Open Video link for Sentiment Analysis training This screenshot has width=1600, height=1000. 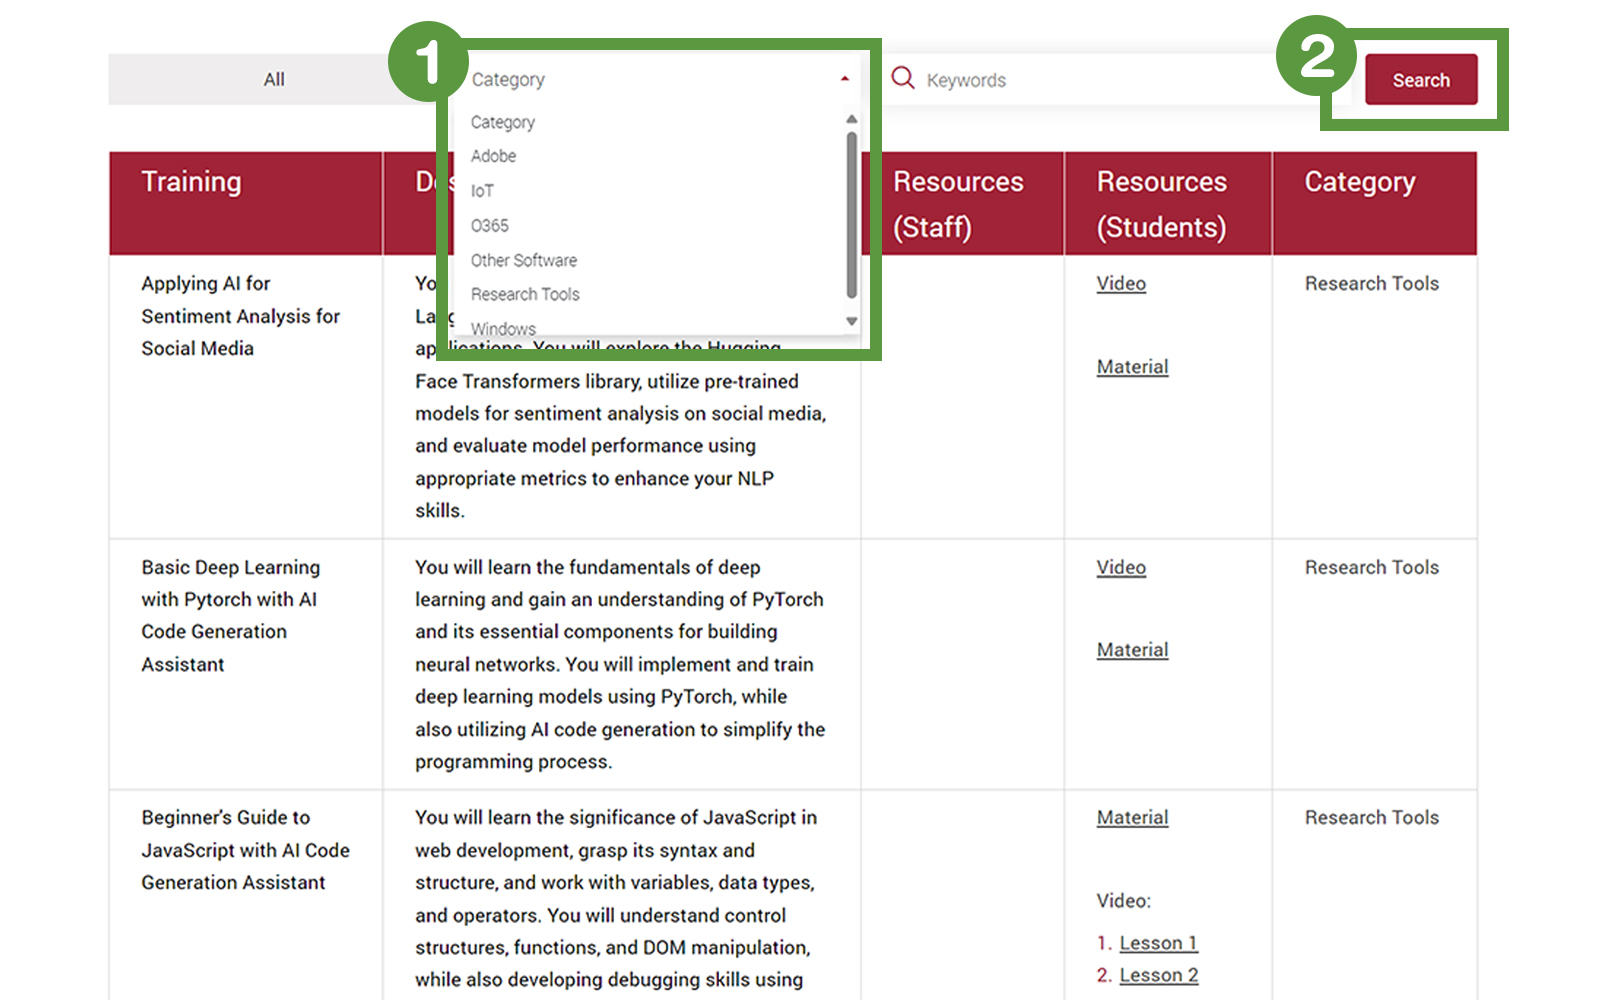pyautogui.click(x=1121, y=284)
